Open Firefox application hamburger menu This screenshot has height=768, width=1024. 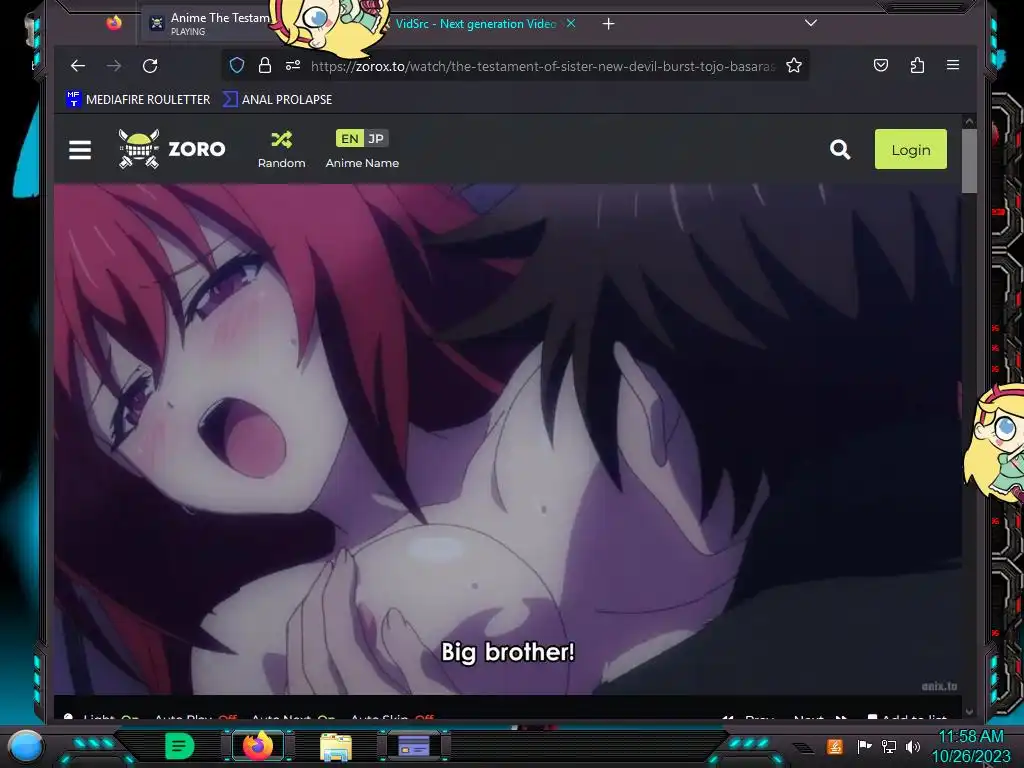tap(953, 65)
